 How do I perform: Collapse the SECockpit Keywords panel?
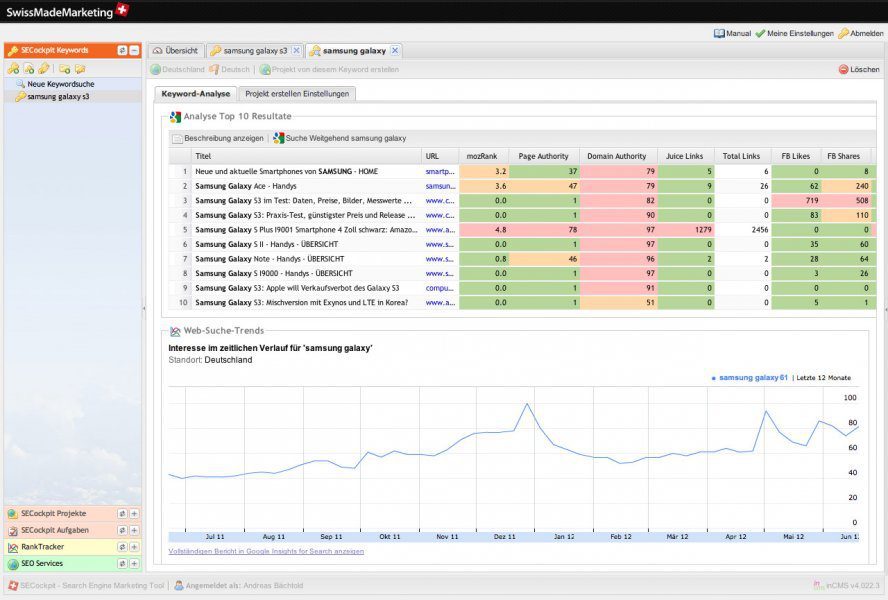pyautogui.click(x=134, y=50)
